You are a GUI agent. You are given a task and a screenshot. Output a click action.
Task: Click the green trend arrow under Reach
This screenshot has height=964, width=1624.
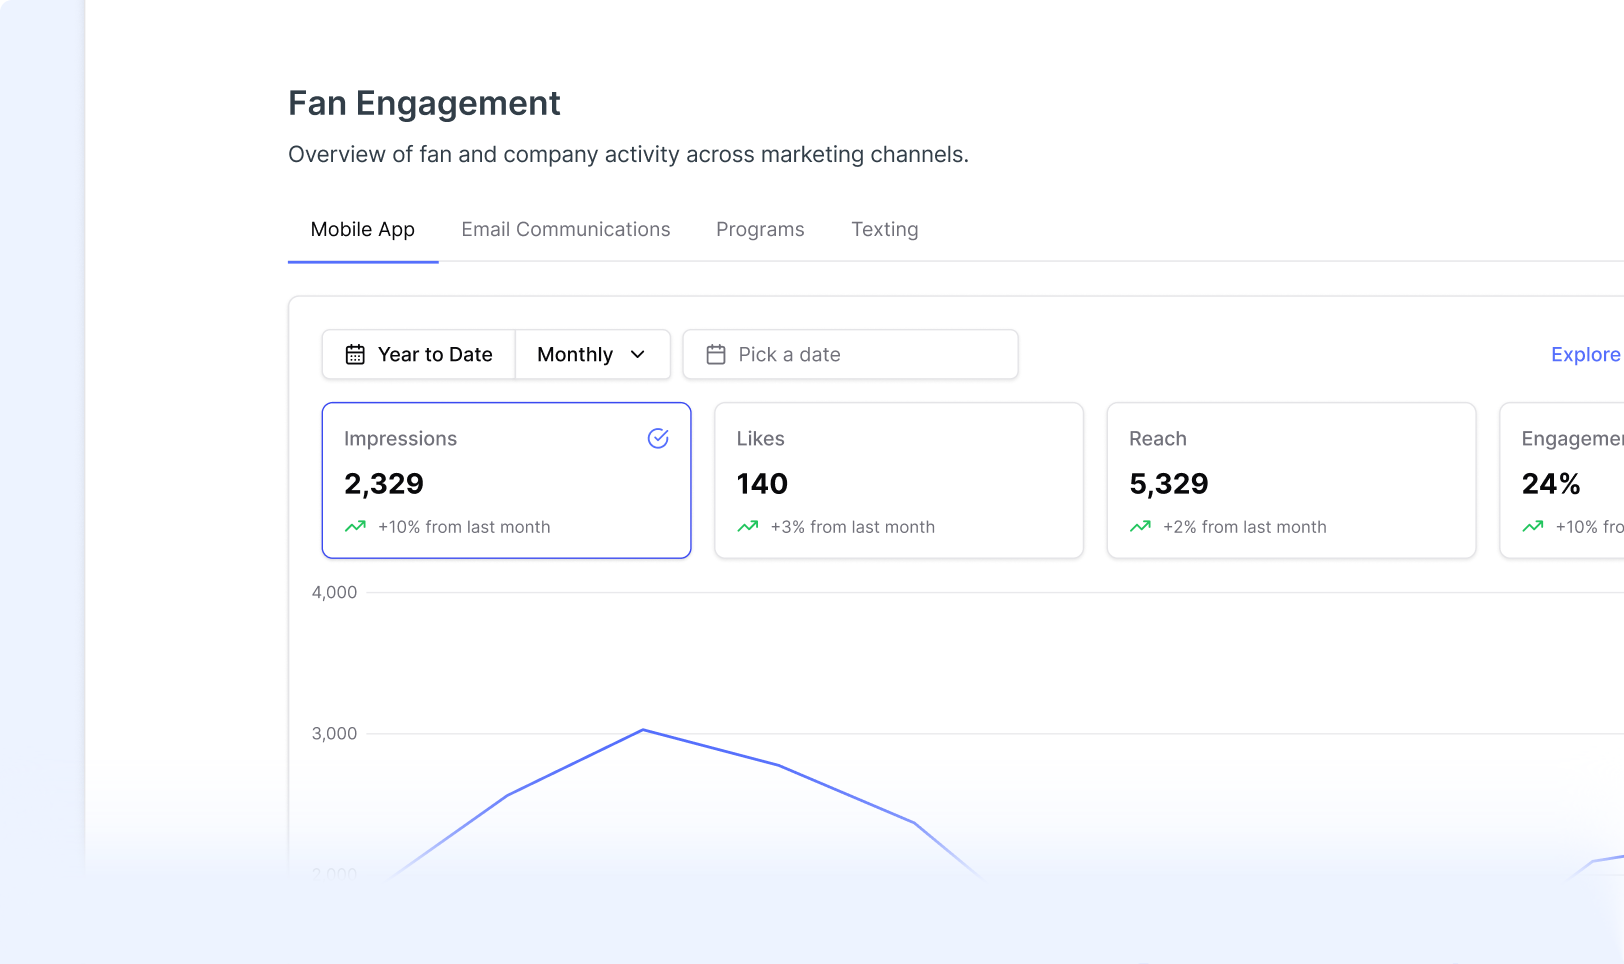(1140, 526)
